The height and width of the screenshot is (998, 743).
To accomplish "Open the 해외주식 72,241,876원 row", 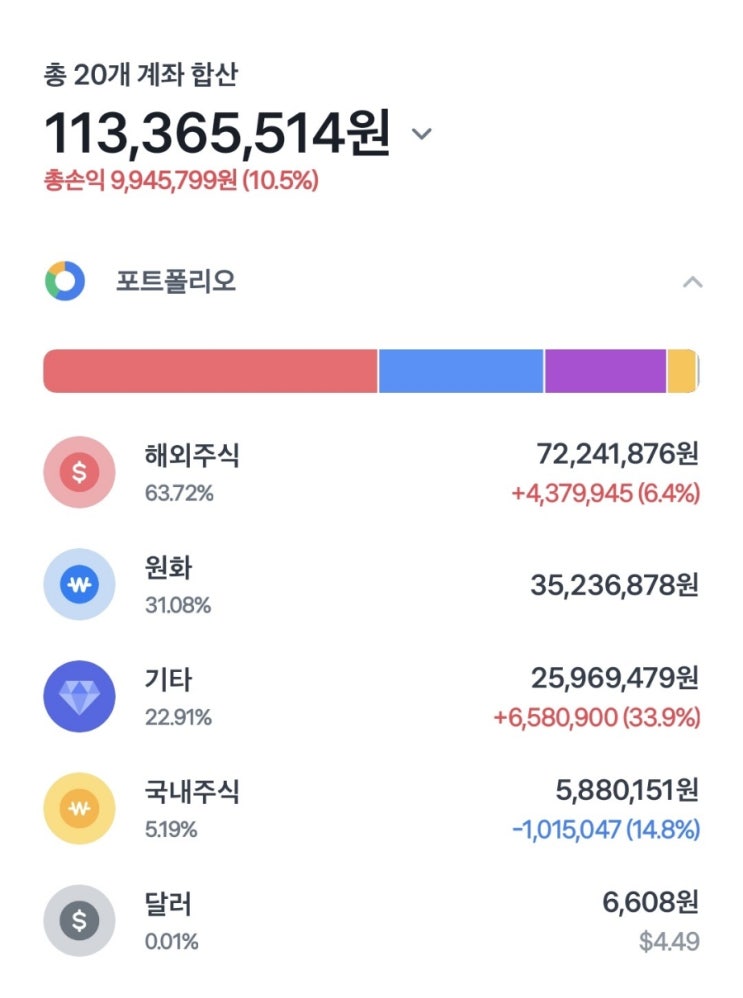I will 371,472.
